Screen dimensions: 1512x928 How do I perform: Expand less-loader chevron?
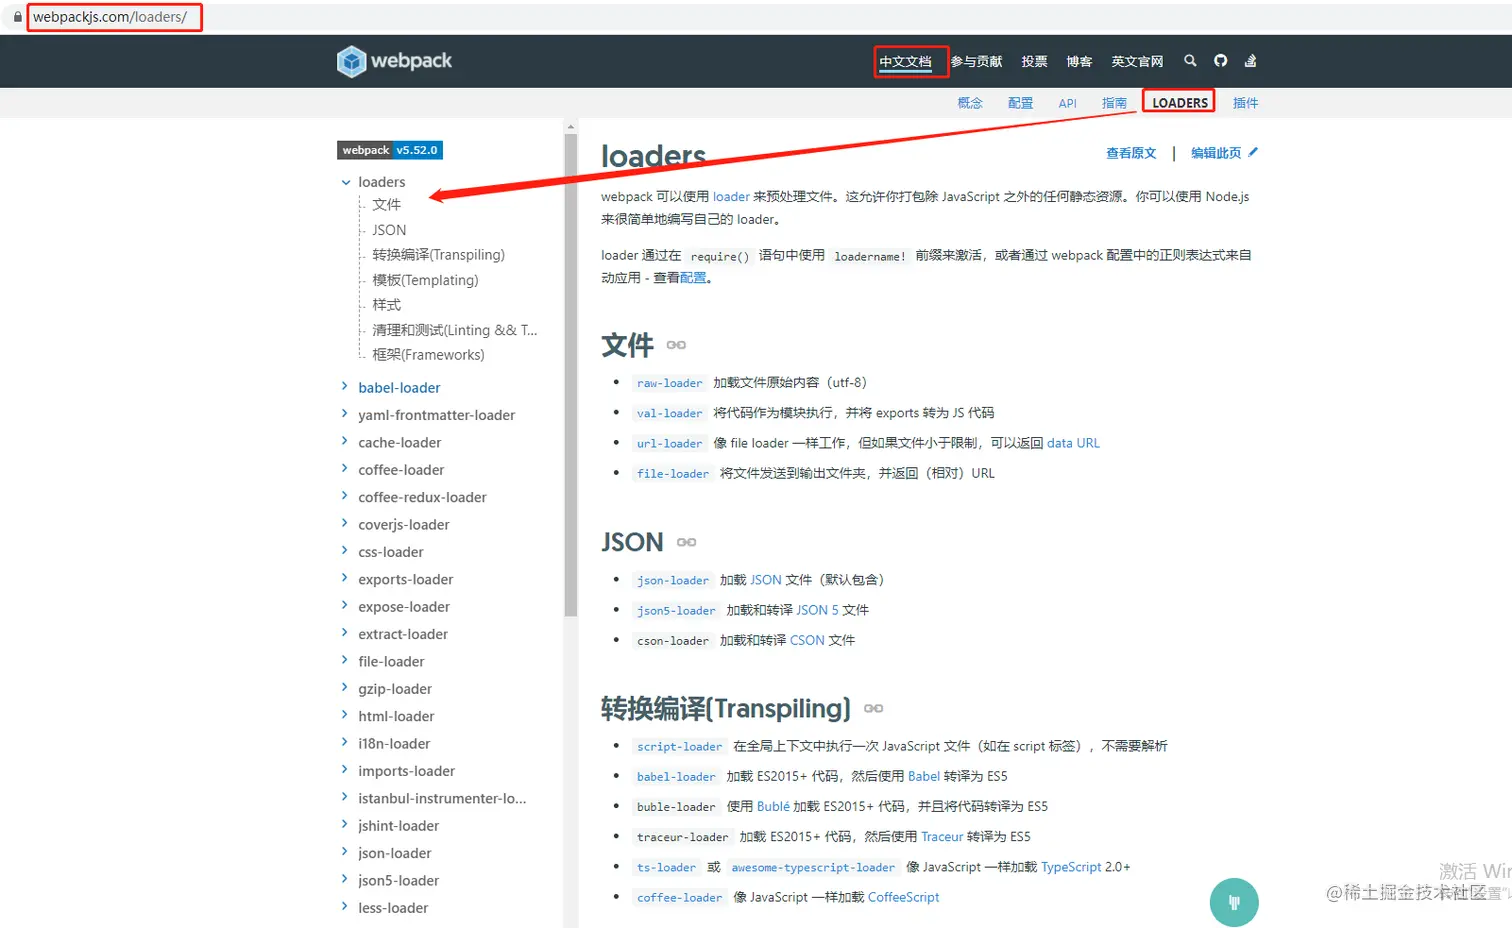point(345,906)
